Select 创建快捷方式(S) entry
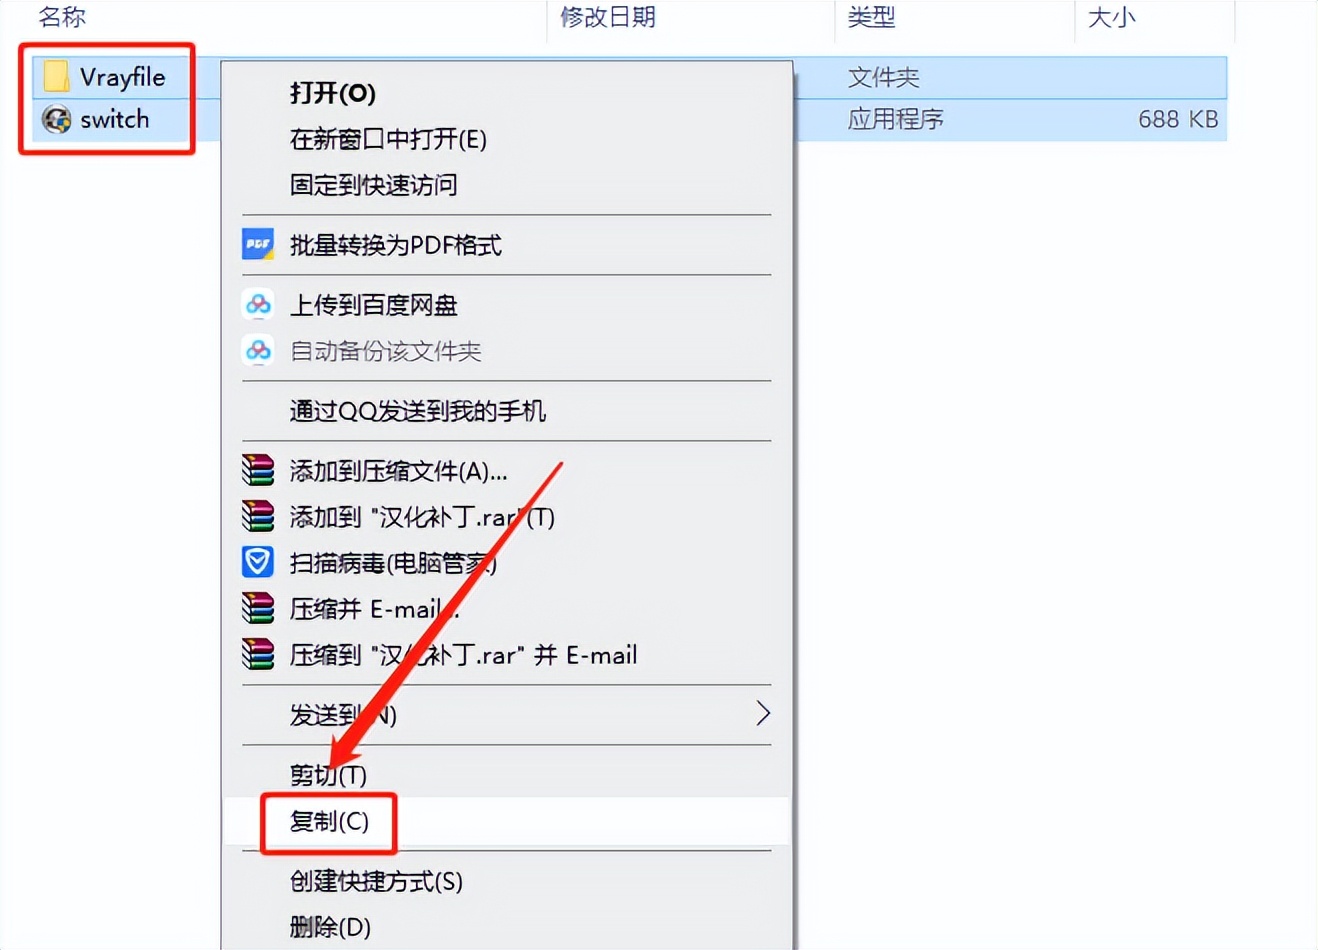The width and height of the screenshot is (1318, 950). pyautogui.click(x=376, y=881)
